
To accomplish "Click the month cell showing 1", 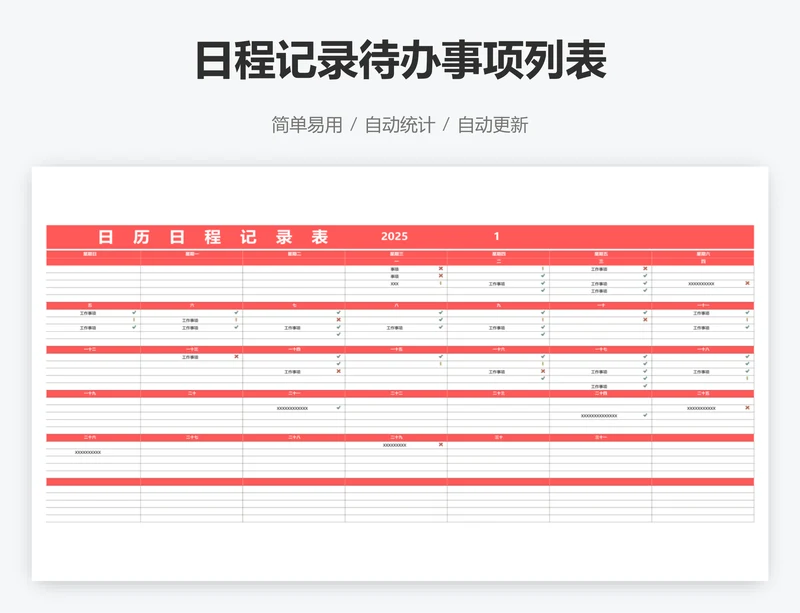I will (x=497, y=237).
